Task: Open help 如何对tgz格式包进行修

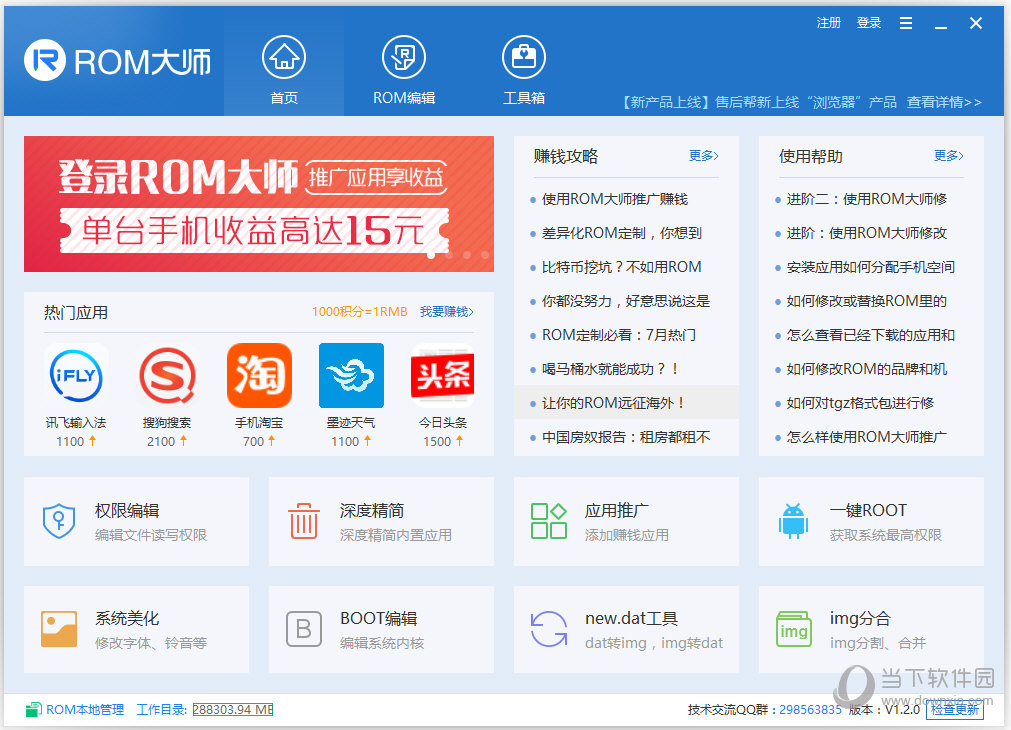Action: tap(860, 403)
